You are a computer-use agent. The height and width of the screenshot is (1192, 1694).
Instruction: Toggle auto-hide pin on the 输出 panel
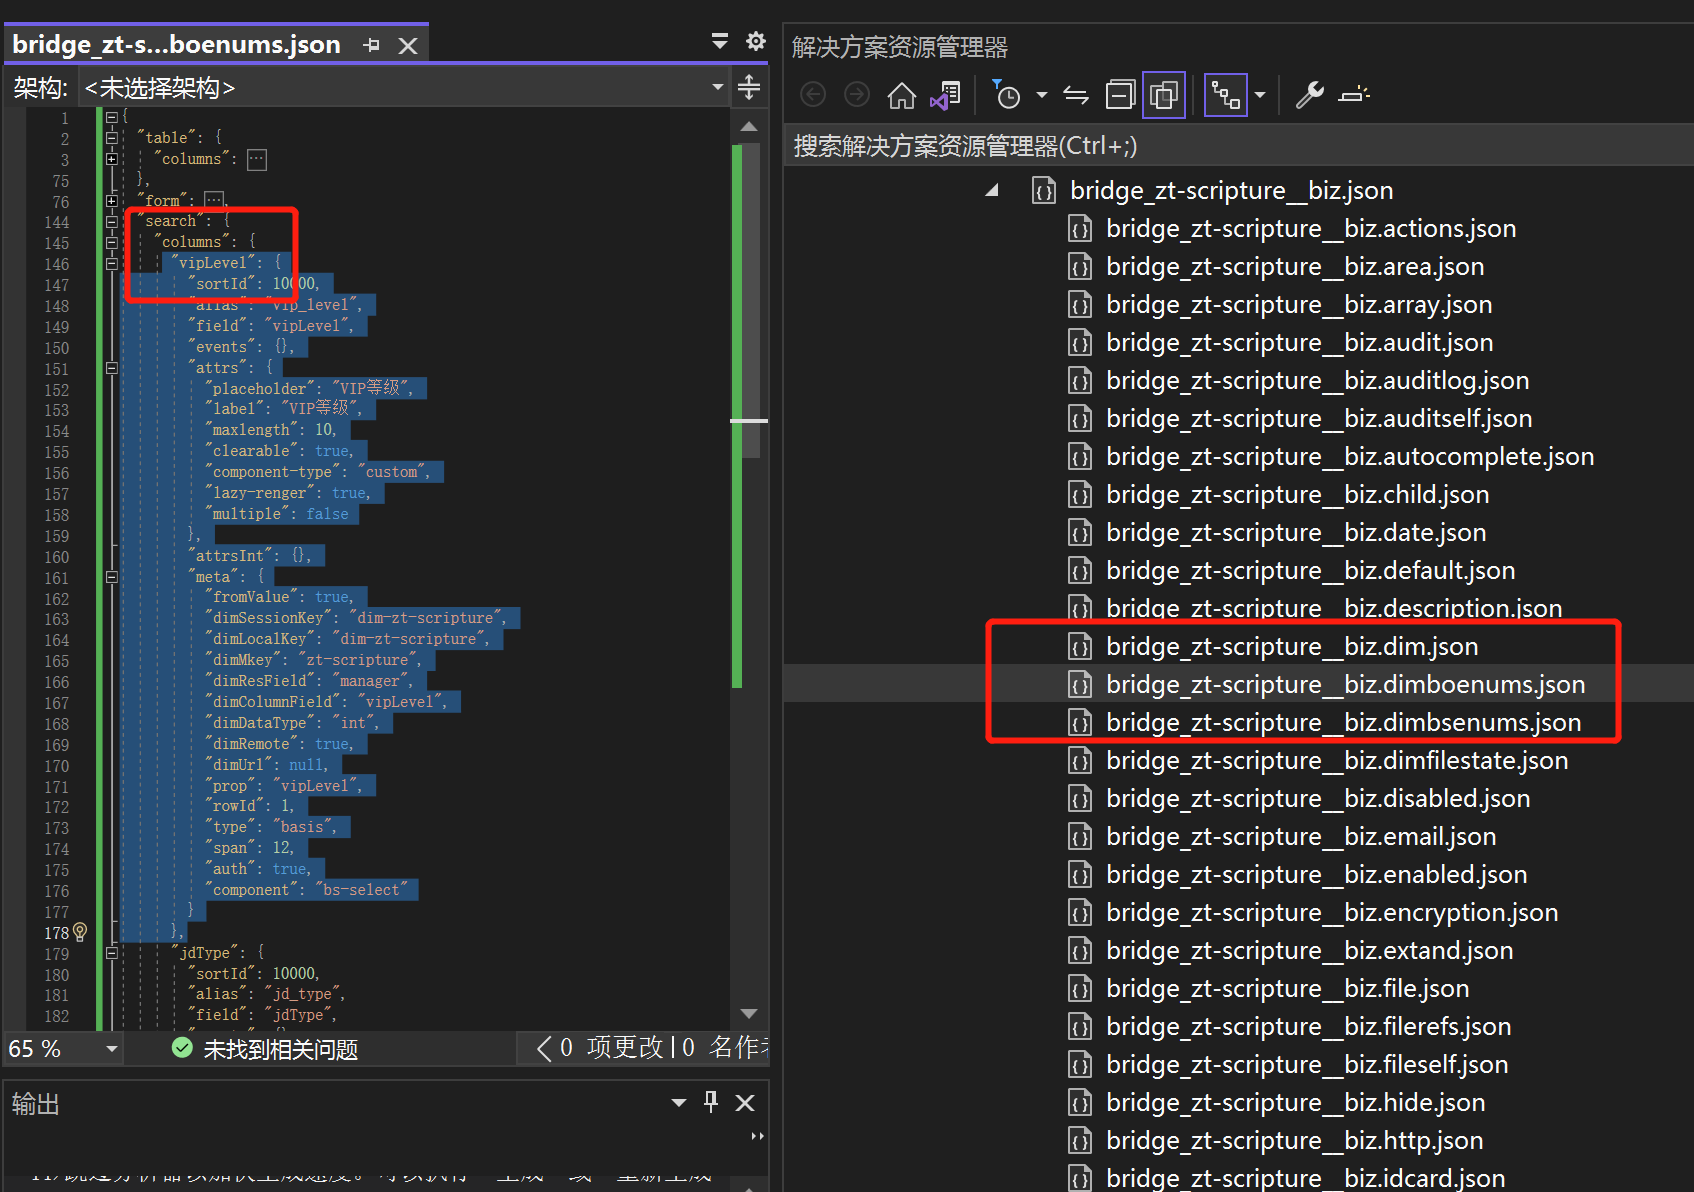click(x=711, y=1102)
